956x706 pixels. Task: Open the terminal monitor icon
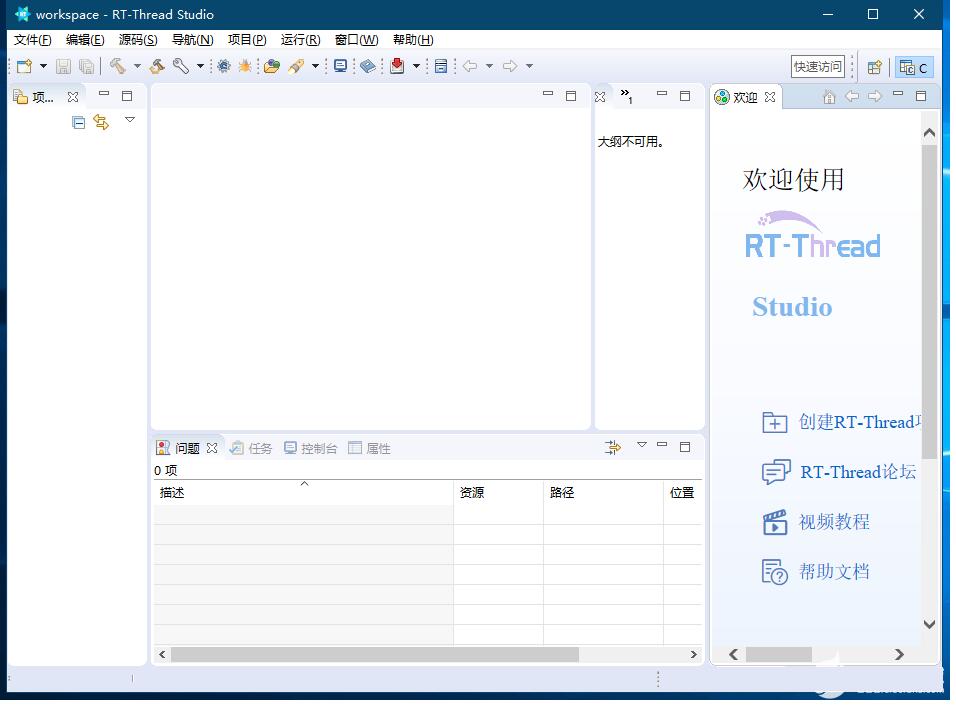coord(340,66)
